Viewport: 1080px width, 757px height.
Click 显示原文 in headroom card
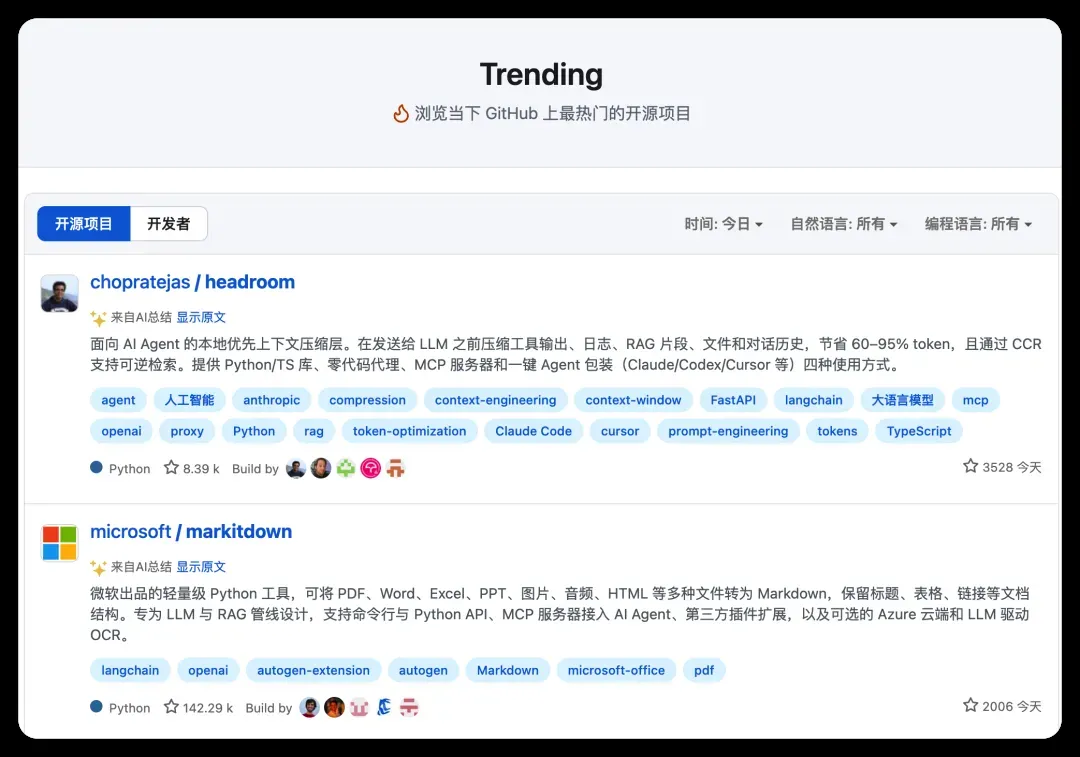[x=201, y=318]
